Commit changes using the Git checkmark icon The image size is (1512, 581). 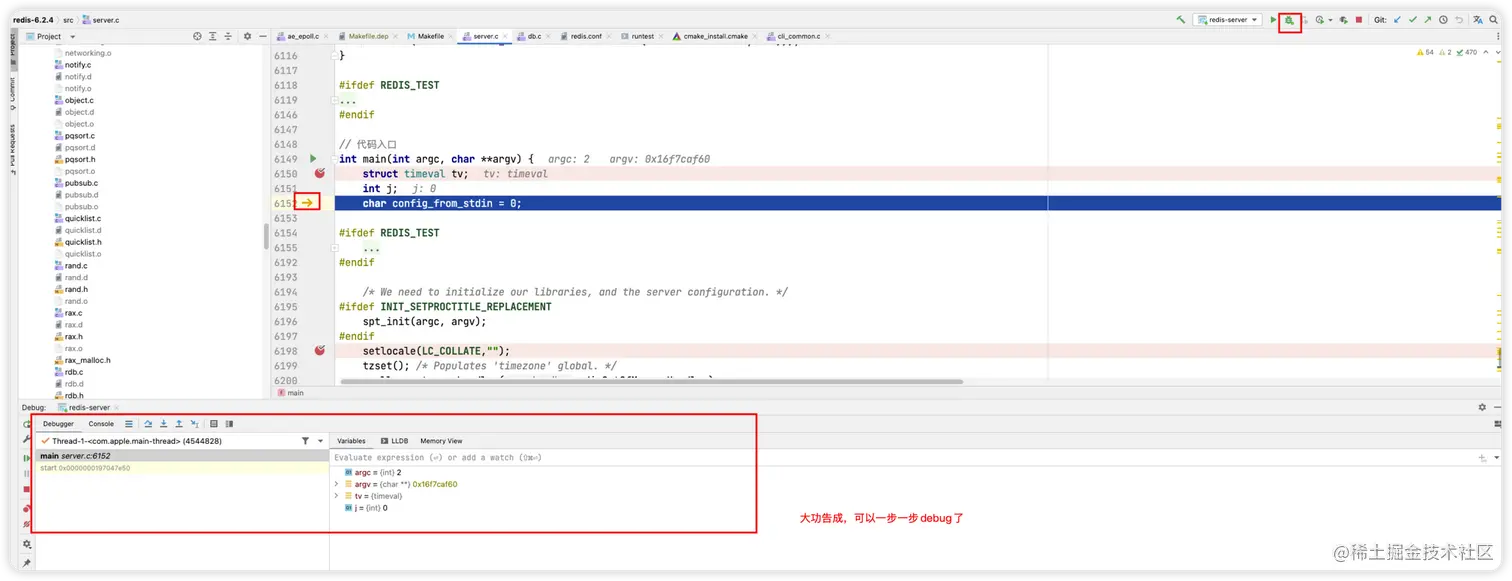pos(1412,20)
